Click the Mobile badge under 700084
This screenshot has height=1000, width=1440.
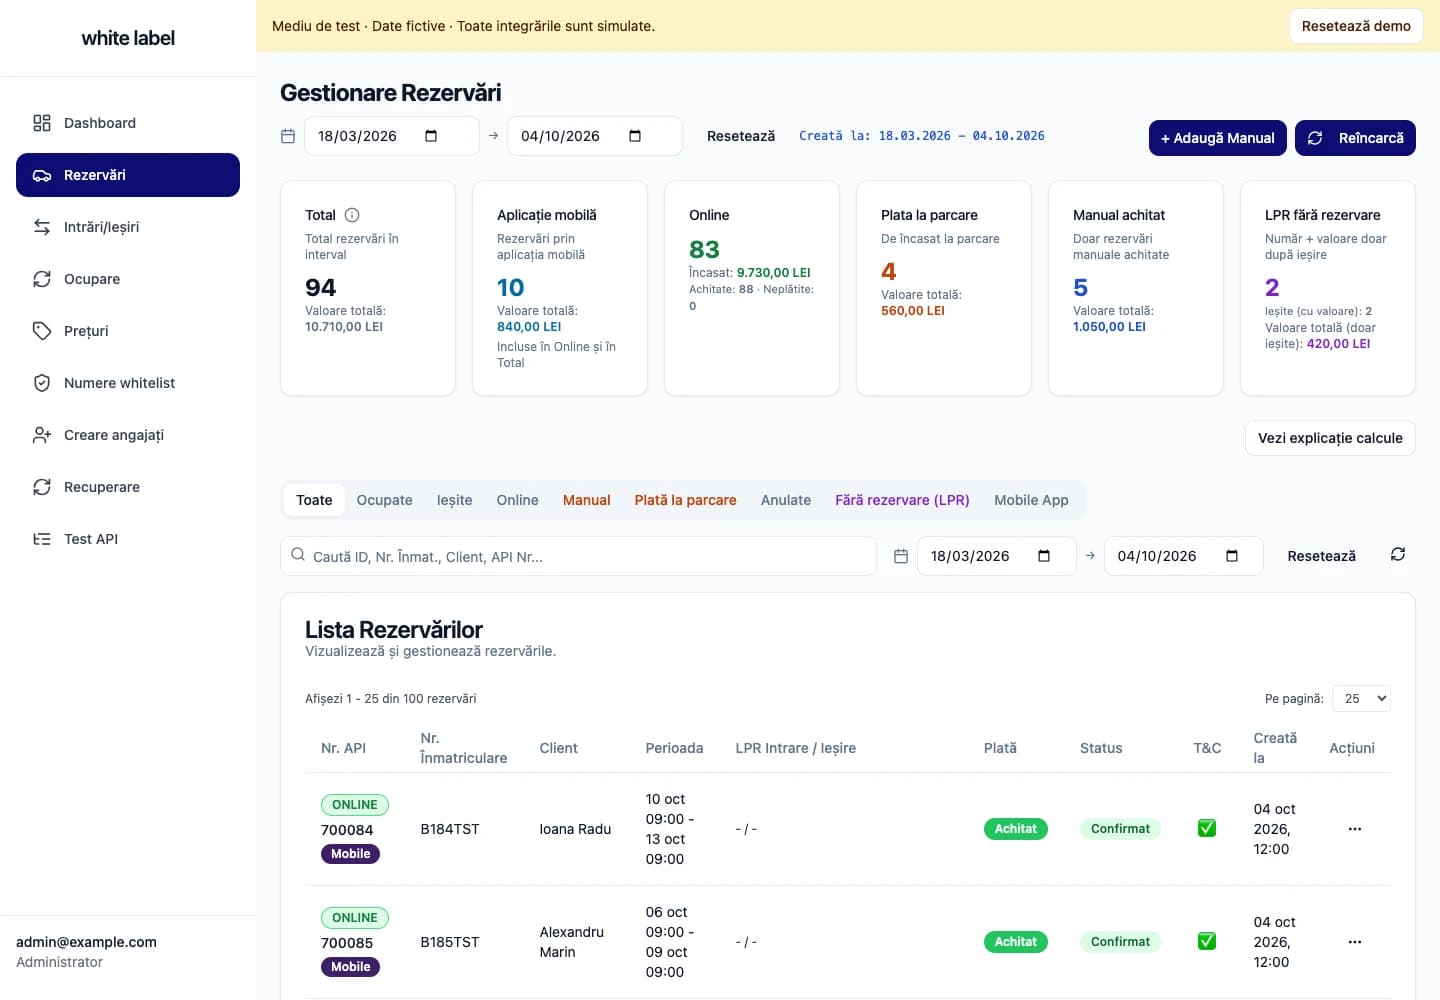coord(351,854)
